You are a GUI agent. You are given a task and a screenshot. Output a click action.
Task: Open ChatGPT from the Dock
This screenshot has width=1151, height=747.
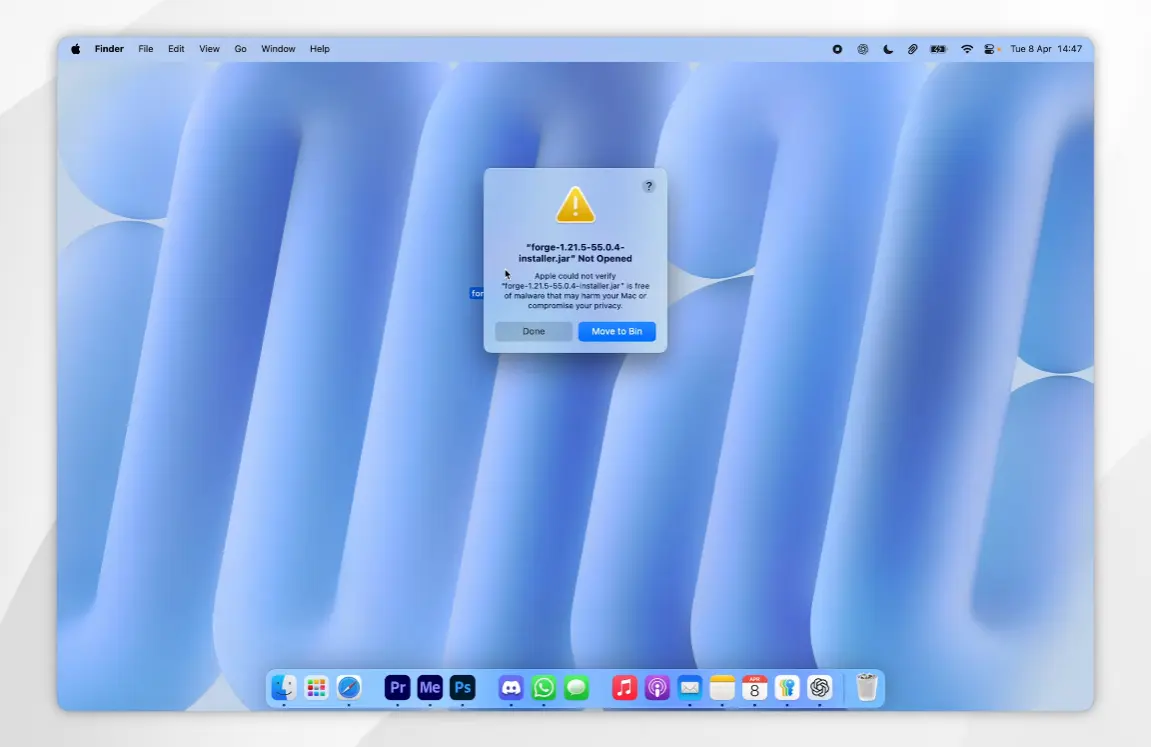coord(820,688)
